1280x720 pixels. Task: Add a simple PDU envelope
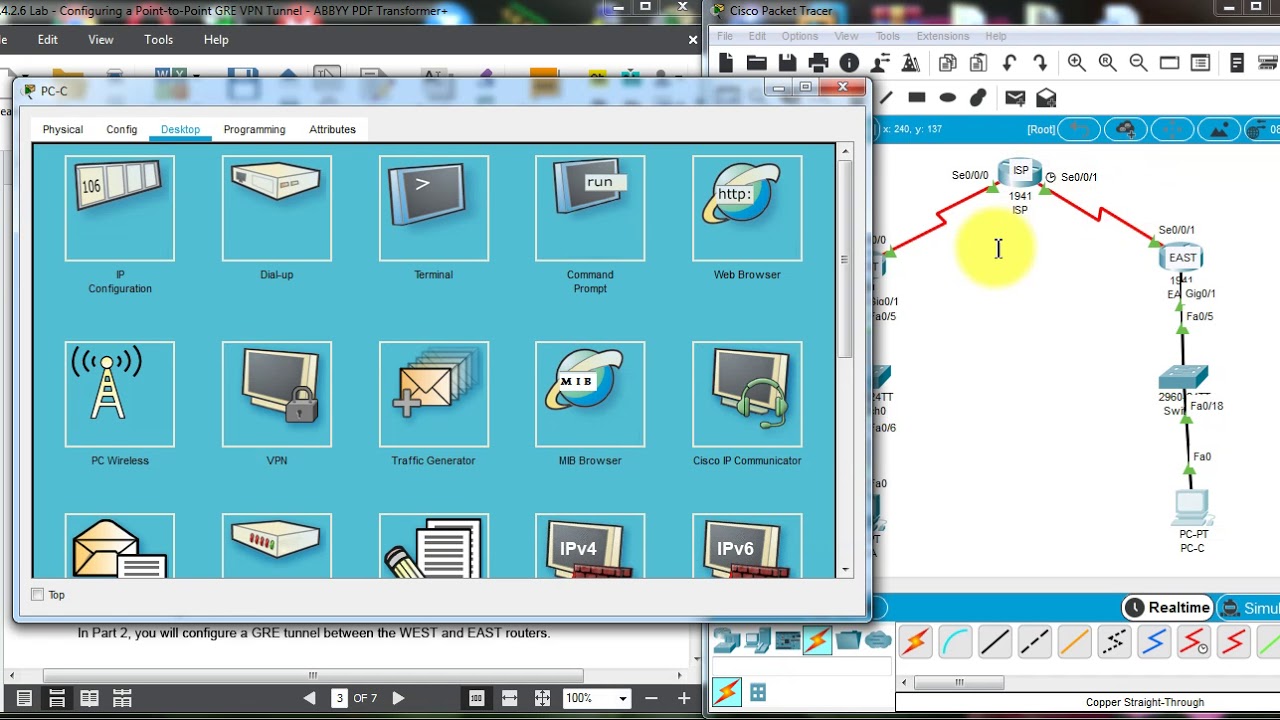(x=1015, y=98)
